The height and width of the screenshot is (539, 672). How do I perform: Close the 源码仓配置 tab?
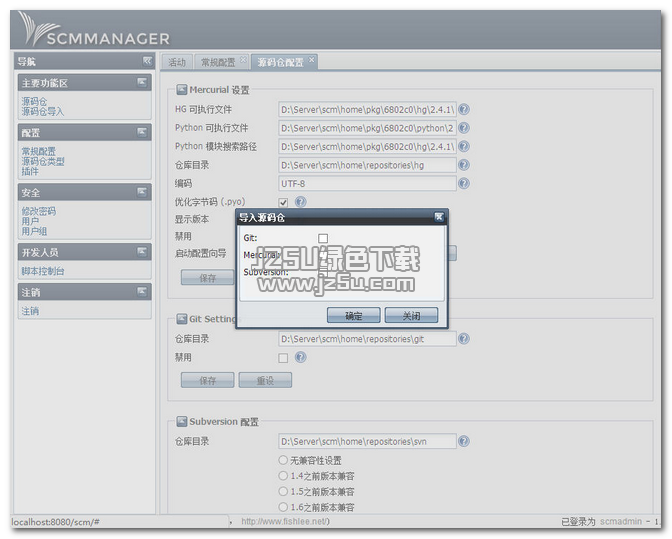tap(312, 60)
